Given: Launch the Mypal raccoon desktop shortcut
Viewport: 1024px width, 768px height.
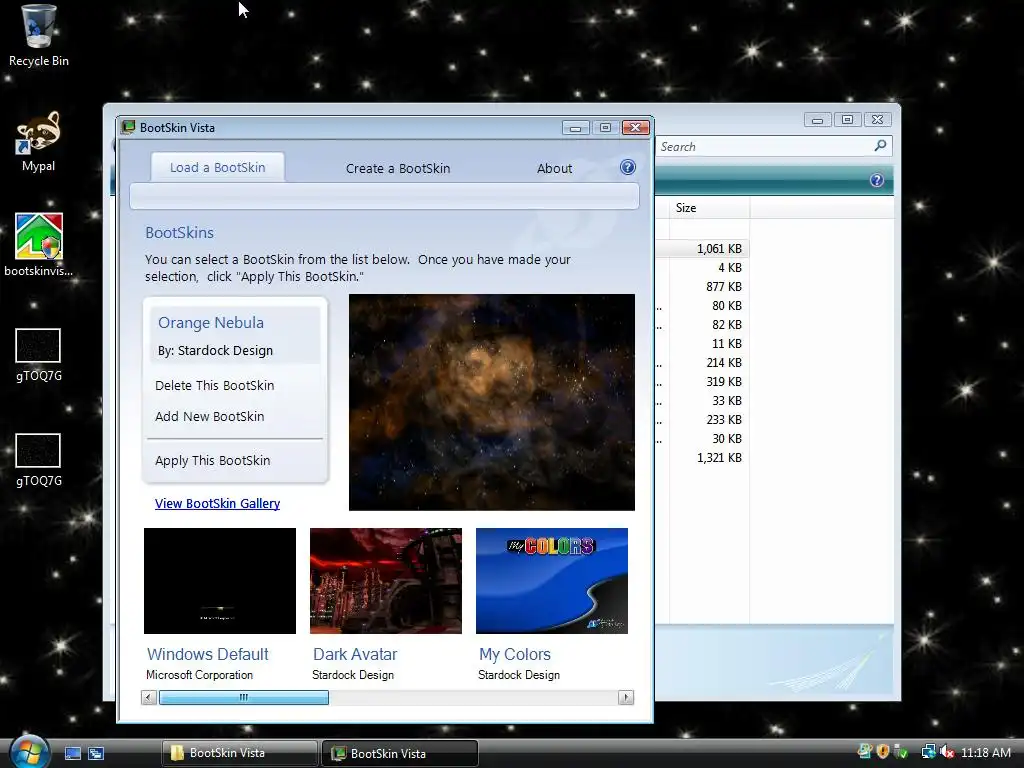Looking at the screenshot, I should tap(38, 141).
